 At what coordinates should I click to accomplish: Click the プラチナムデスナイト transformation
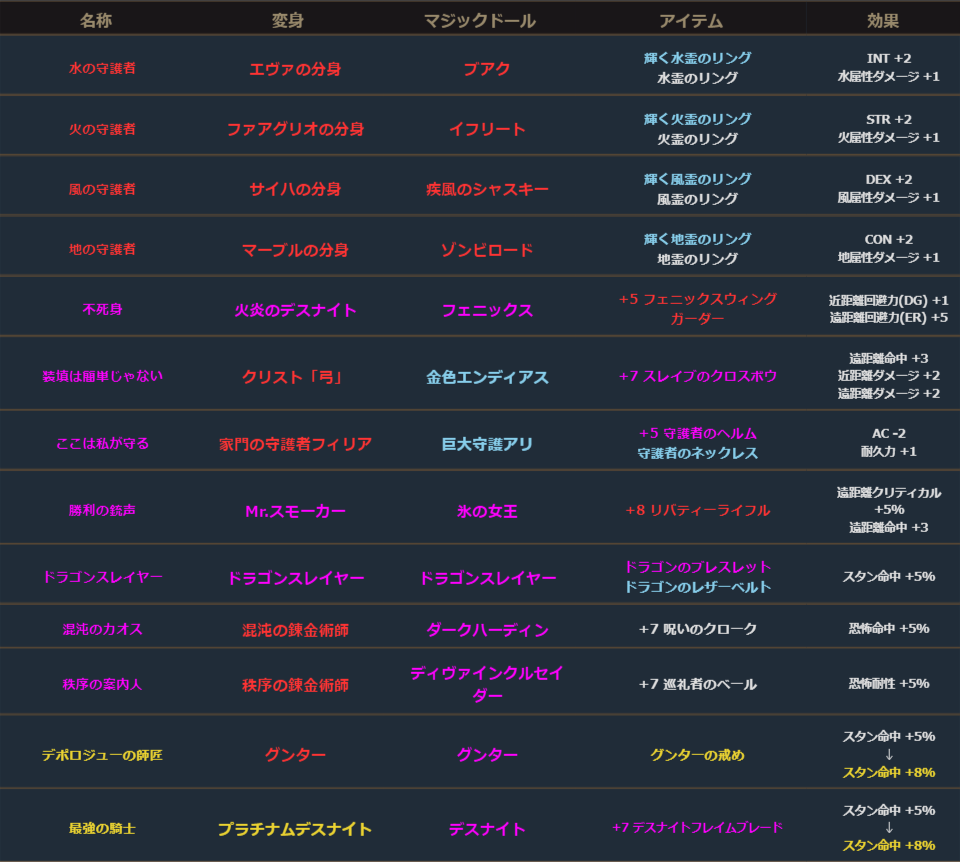coord(294,829)
